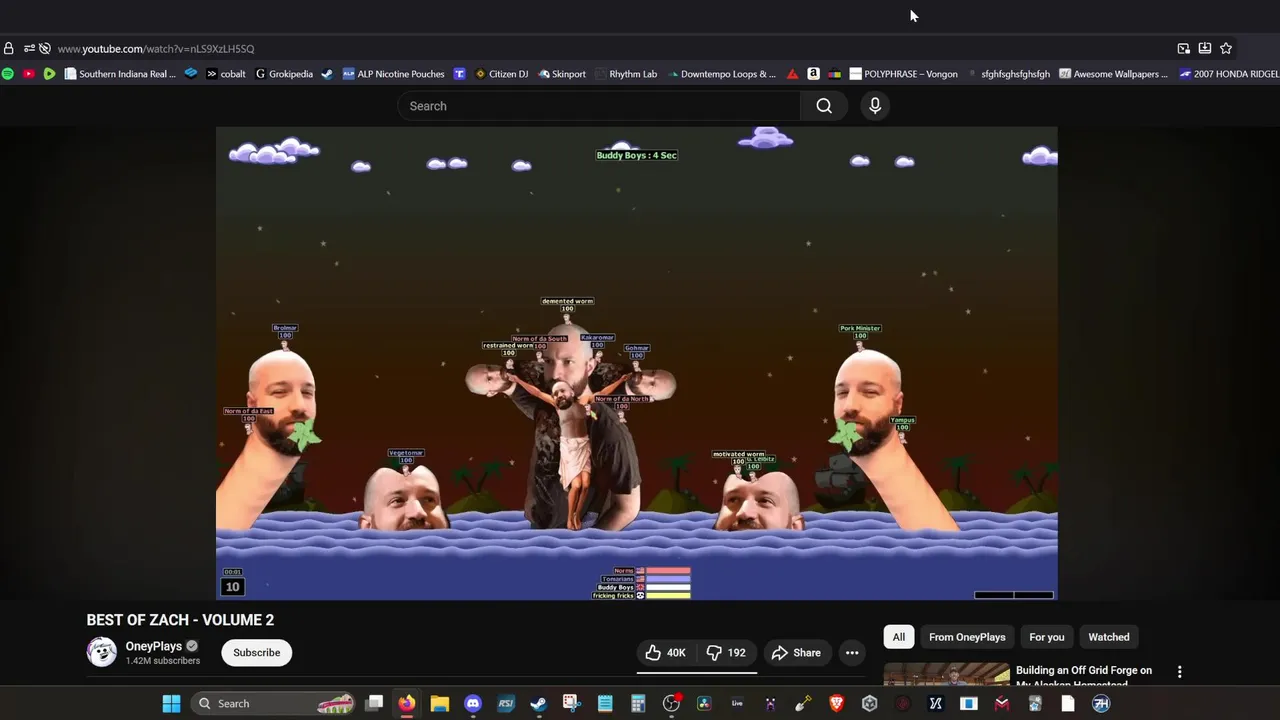
Task: Click the video player to pause playback
Action: click(636, 363)
